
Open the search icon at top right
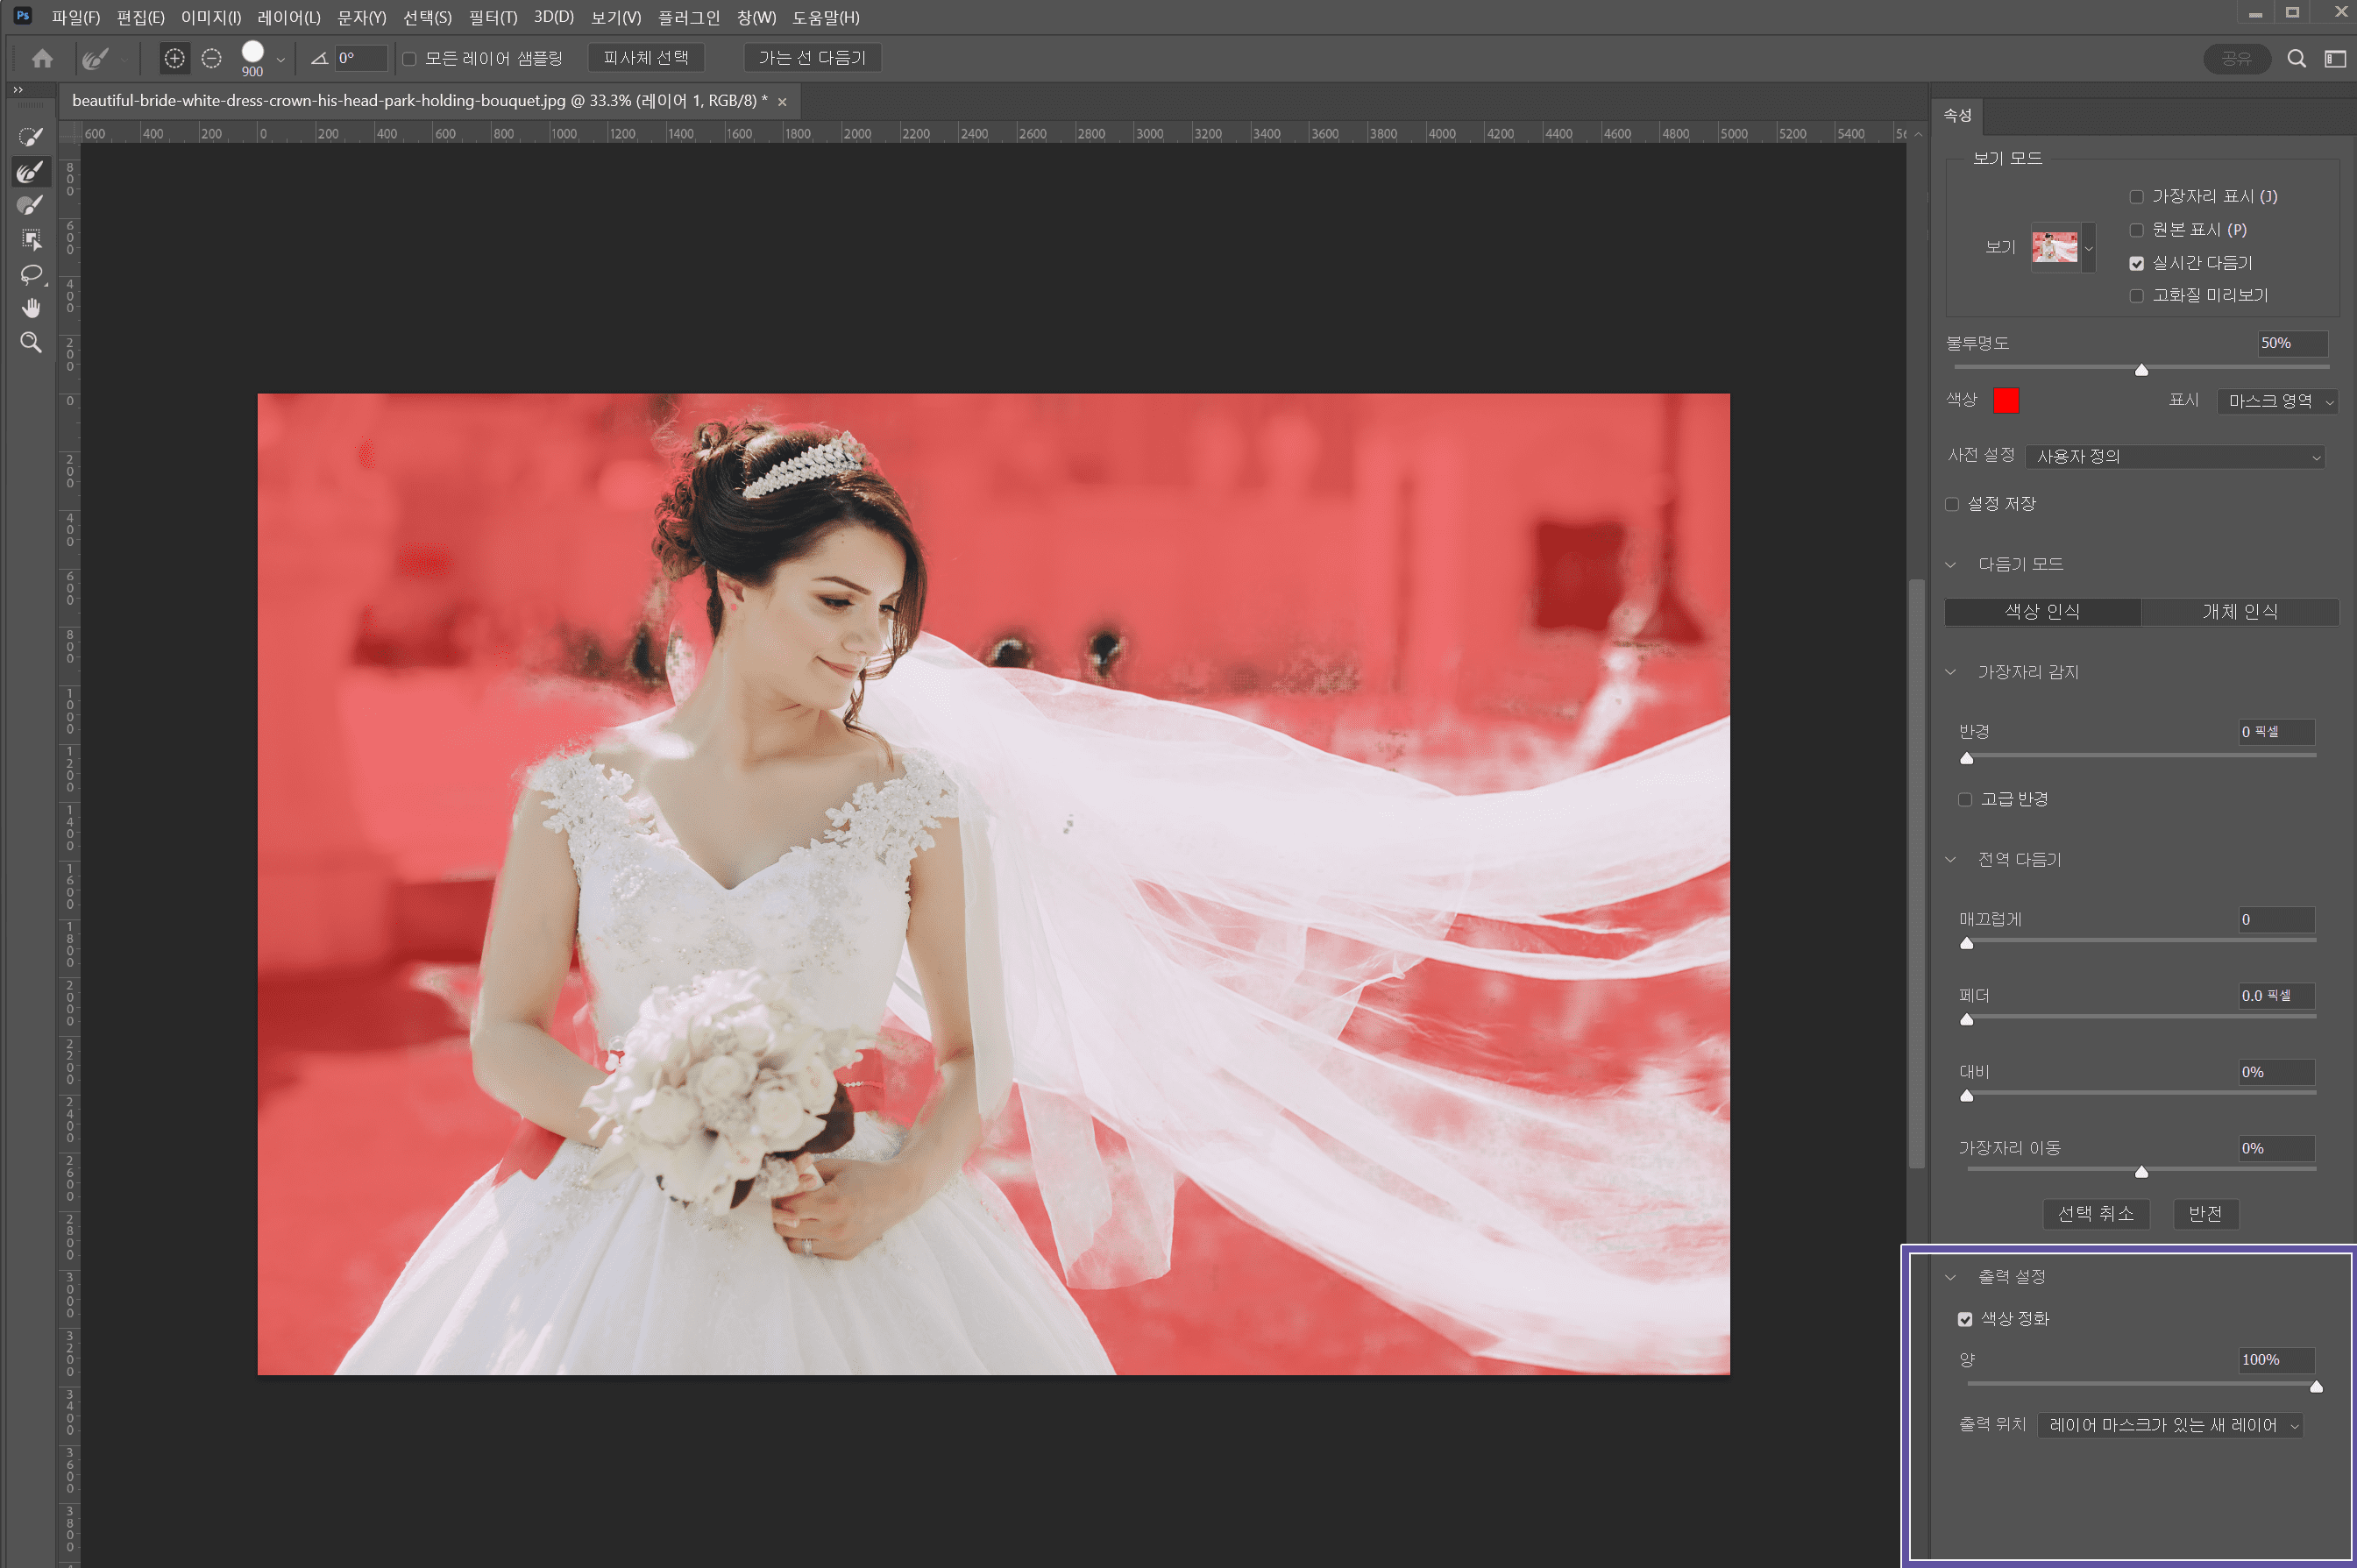(2296, 59)
